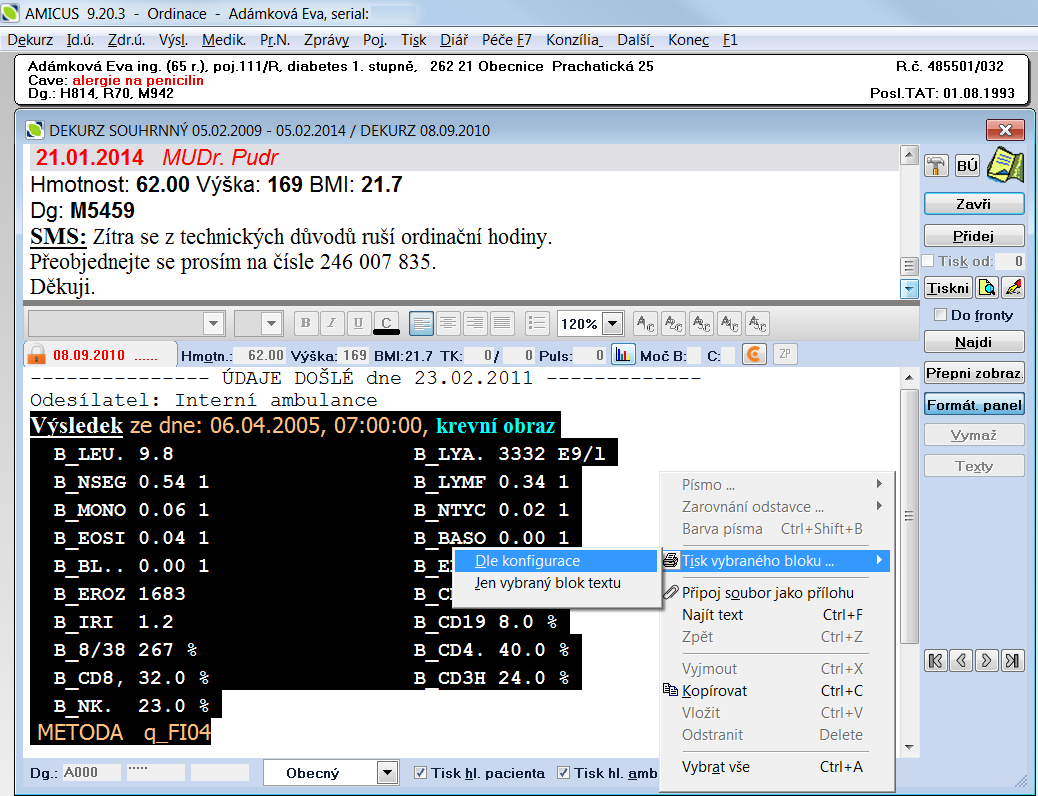Click the print preview magnifier icon
The height and width of the screenshot is (796, 1038).
(987, 287)
